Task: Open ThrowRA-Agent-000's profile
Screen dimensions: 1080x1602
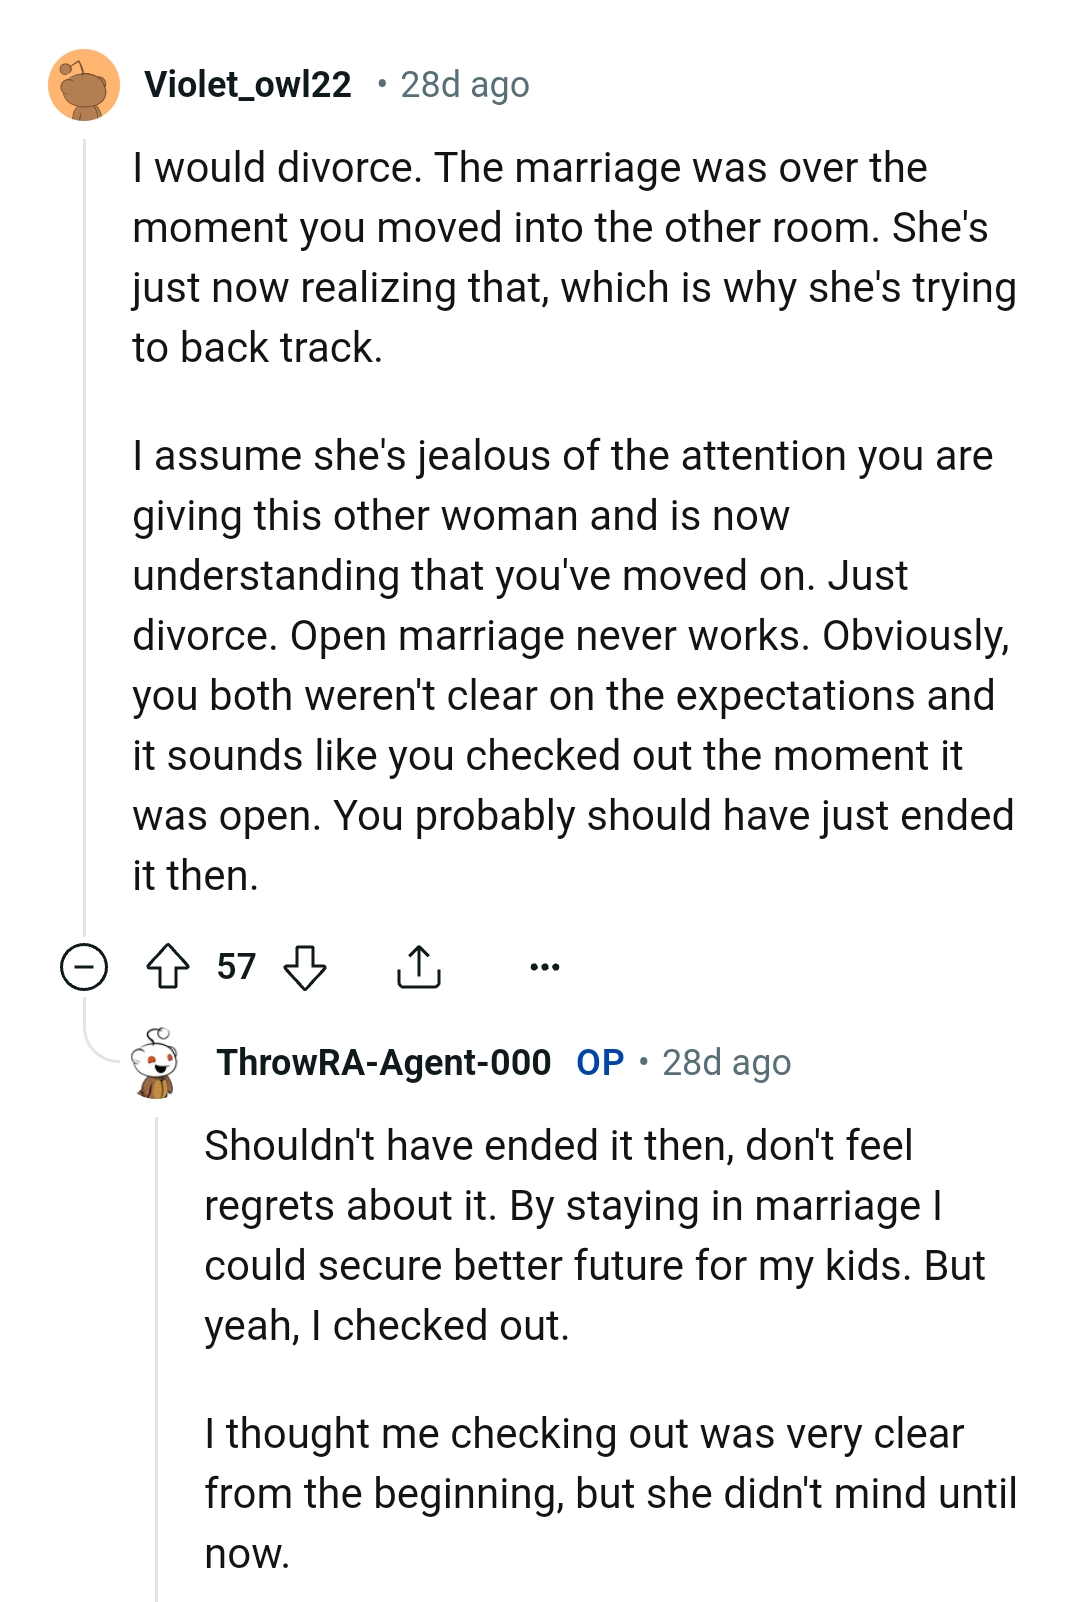Action: coord(383,1063)
